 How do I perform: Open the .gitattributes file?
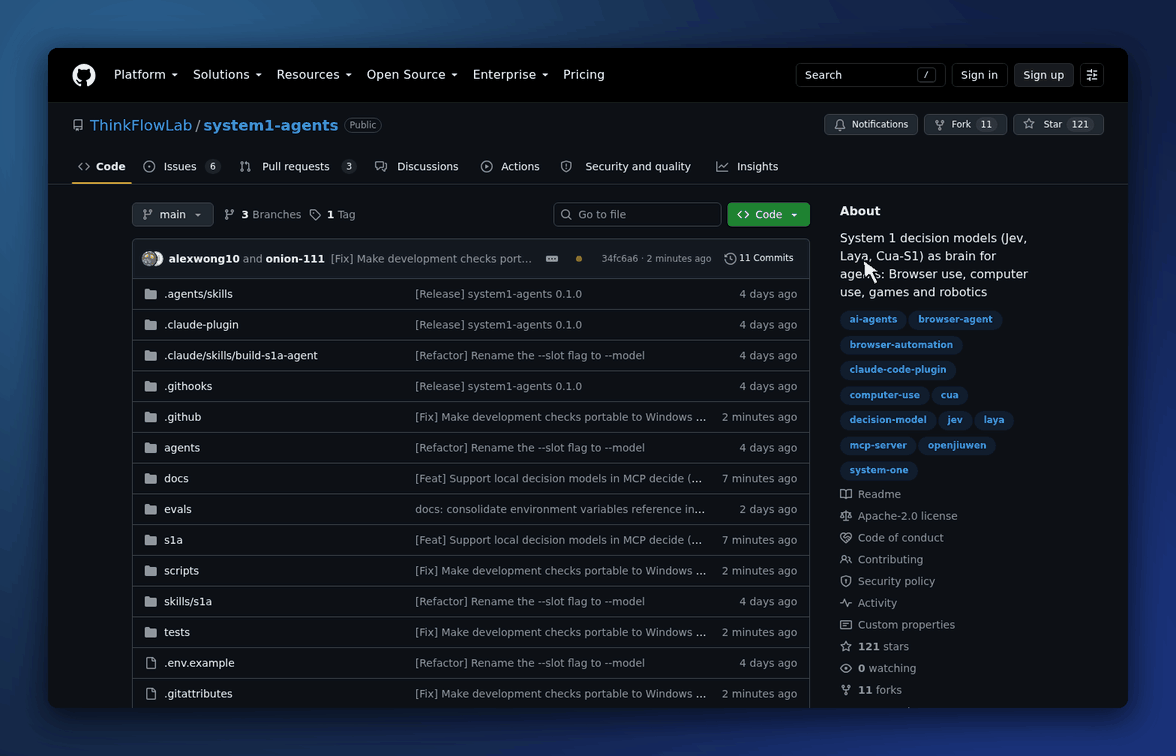coord(198,694)
